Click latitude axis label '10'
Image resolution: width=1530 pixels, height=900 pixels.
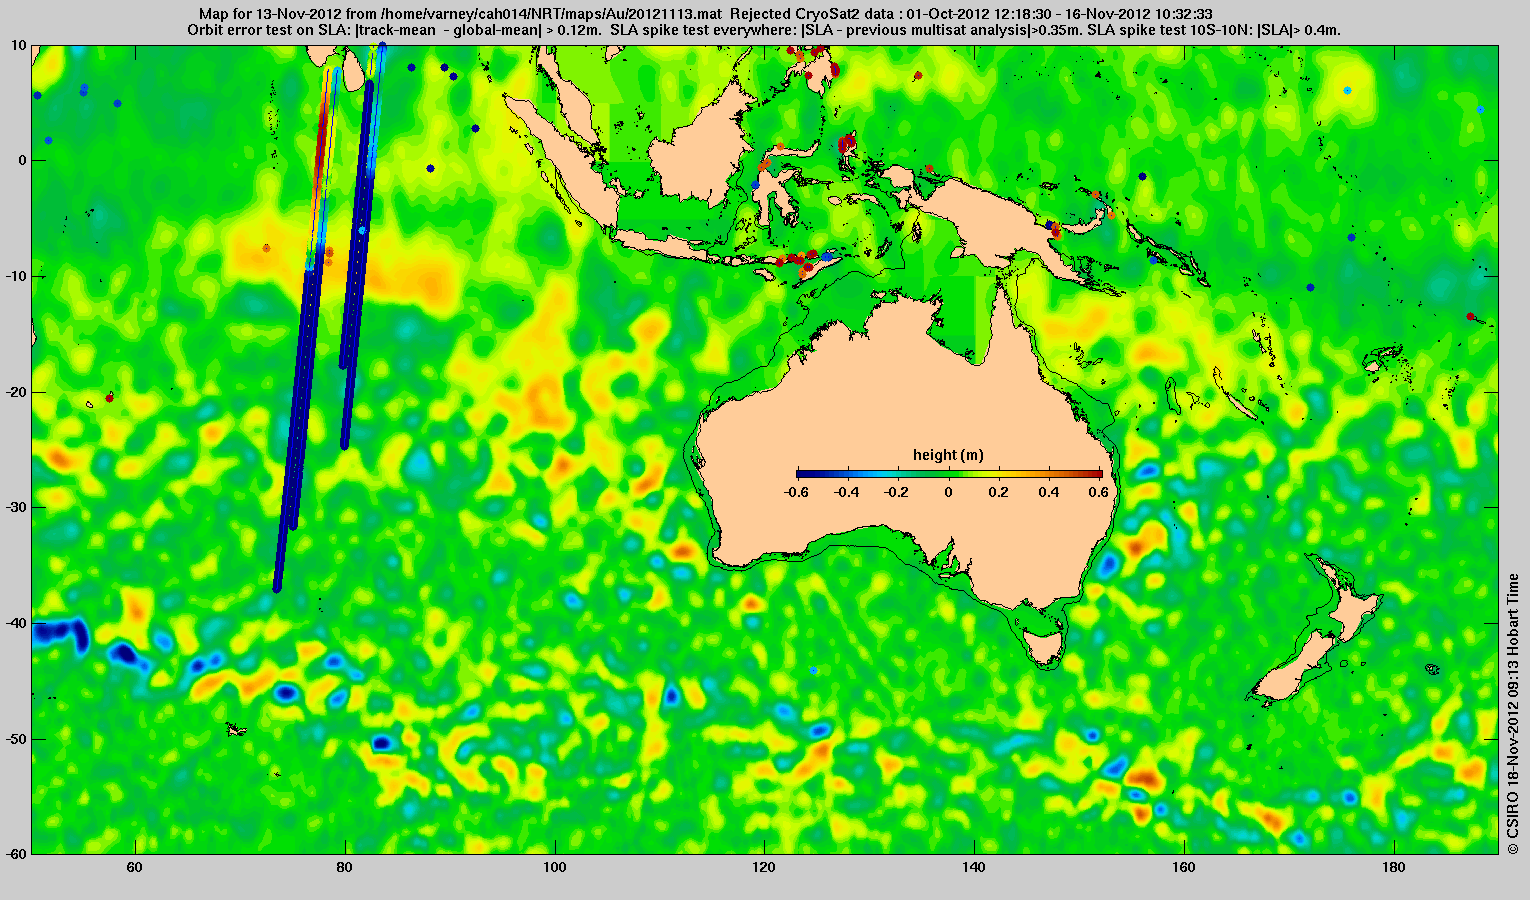tap(19, 45)
